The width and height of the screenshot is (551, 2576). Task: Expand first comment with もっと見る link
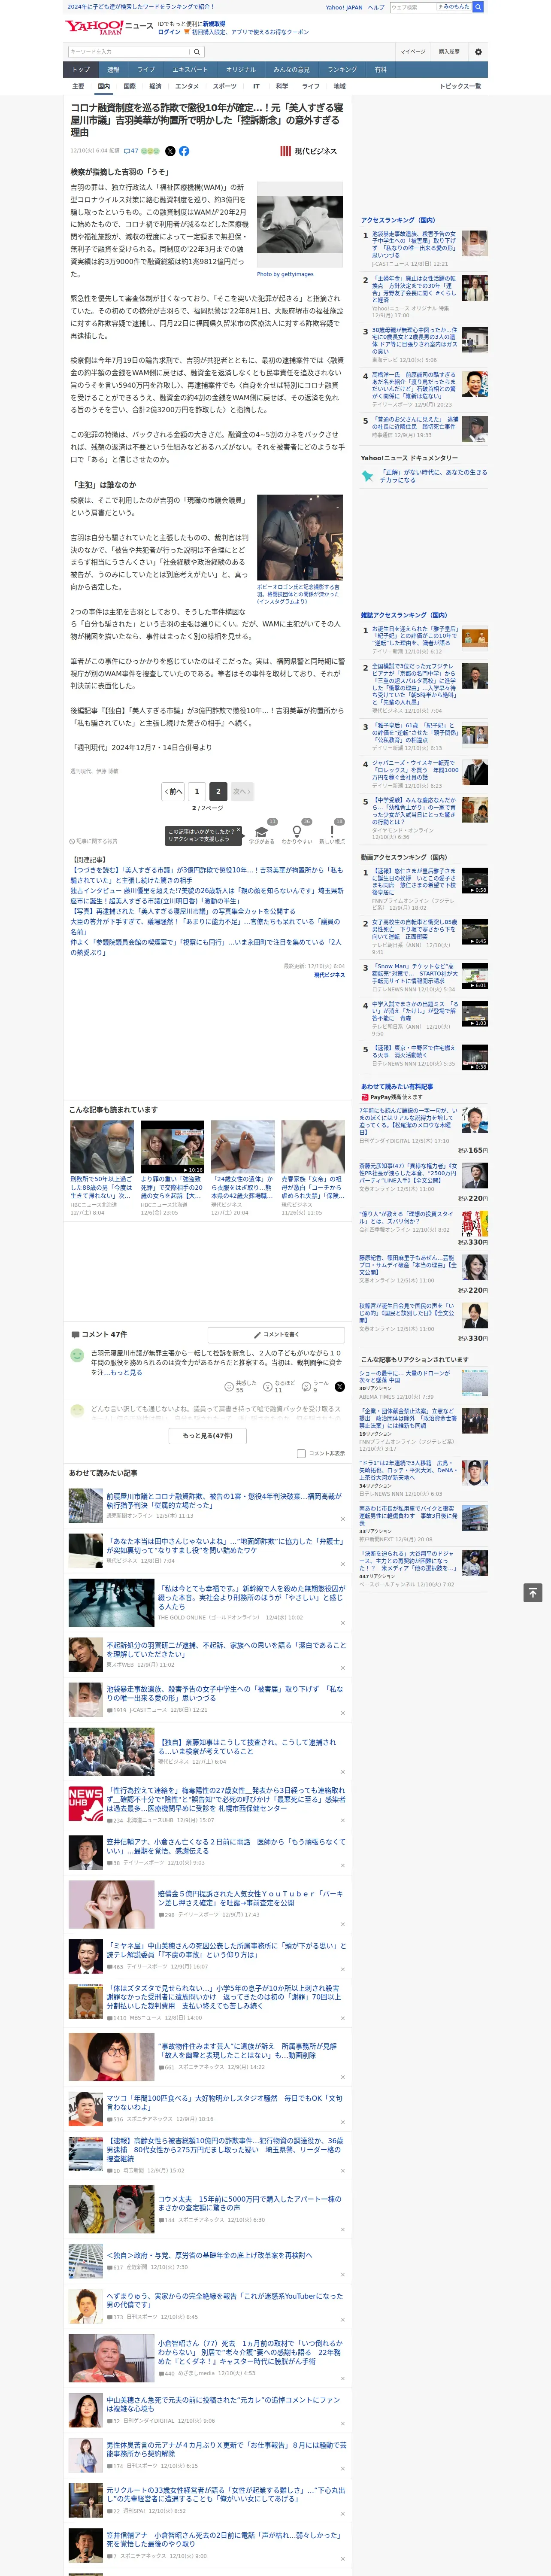coord(126,1373)
